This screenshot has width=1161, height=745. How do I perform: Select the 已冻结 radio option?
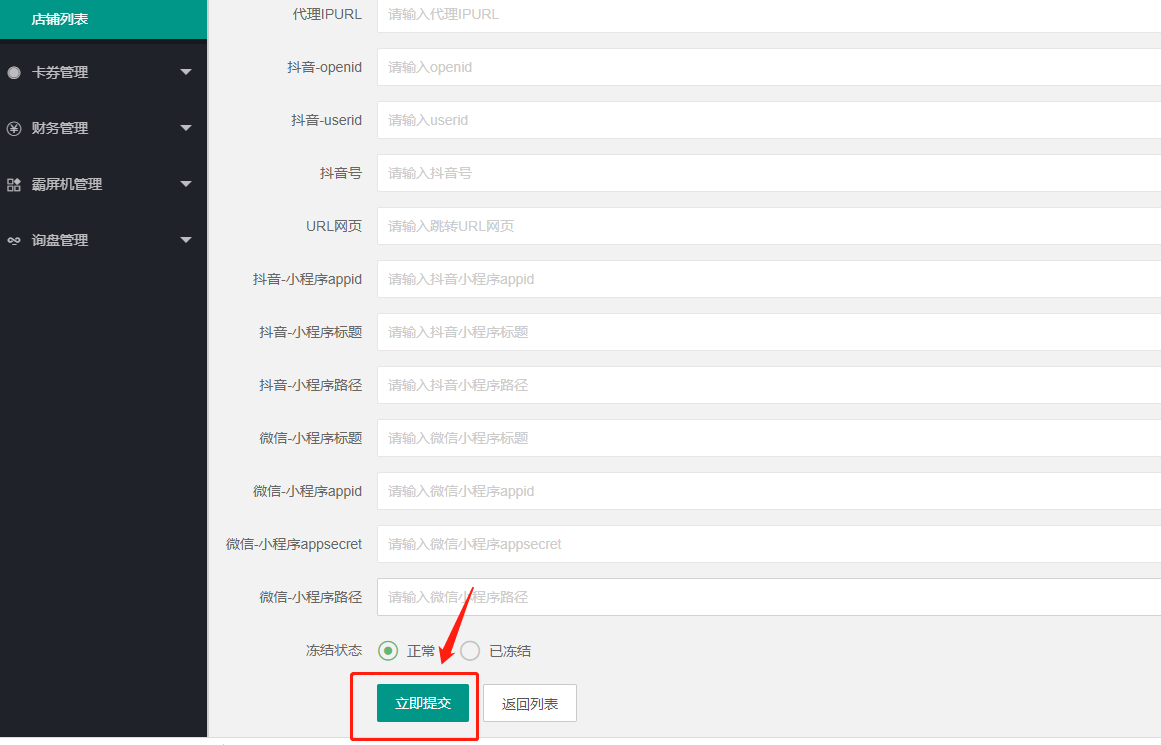coord(470,651)
